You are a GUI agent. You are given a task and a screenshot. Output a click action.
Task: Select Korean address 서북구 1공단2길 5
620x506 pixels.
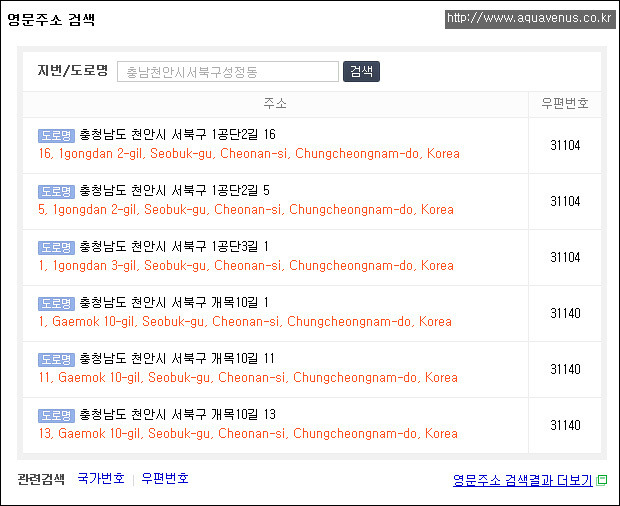tap(174, 191)
